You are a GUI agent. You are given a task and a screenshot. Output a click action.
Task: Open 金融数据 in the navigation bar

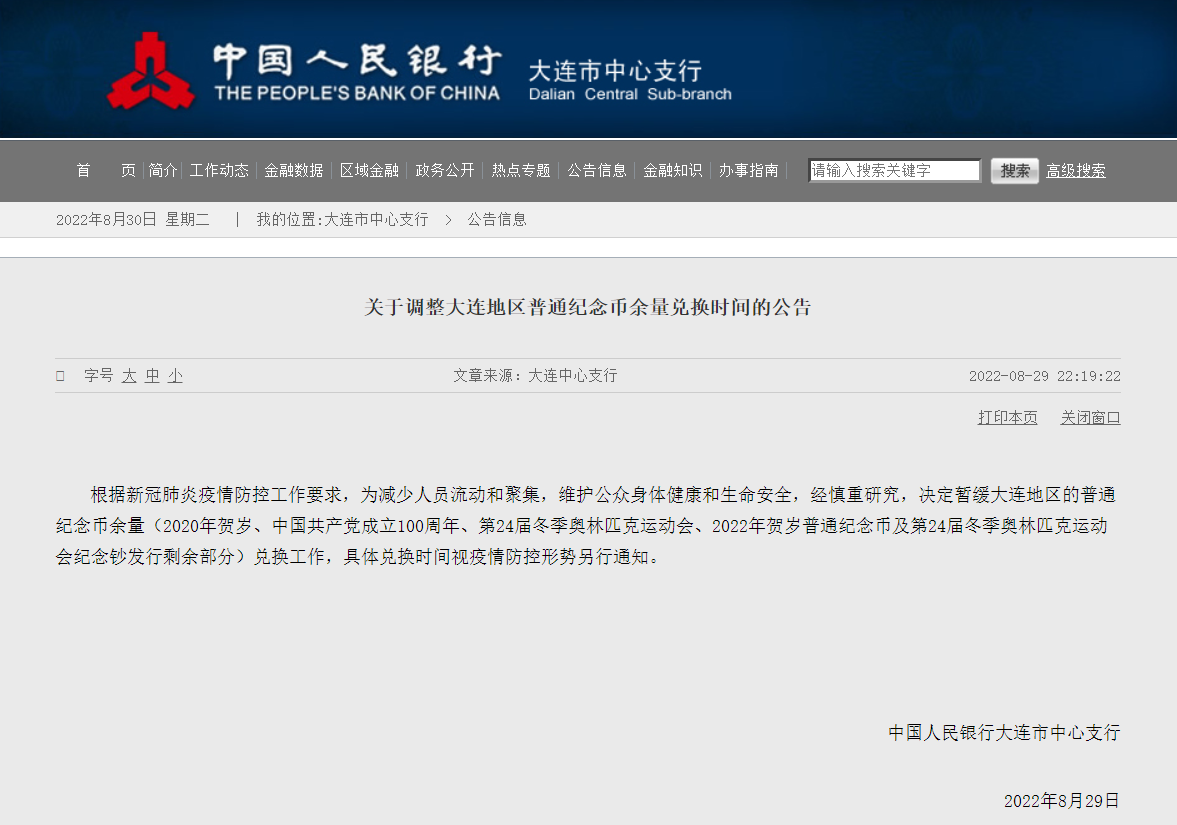(294, 170)
